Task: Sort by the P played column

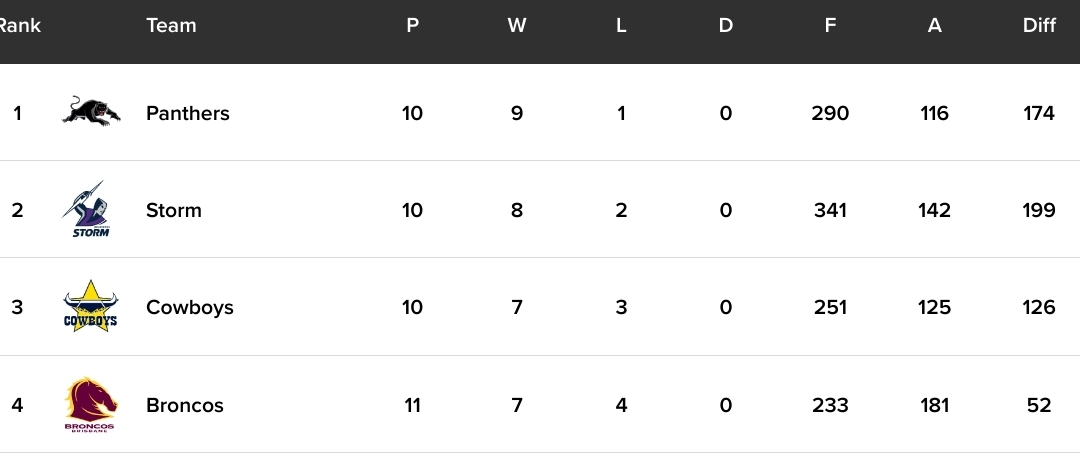Action: (x=413, y=25)
